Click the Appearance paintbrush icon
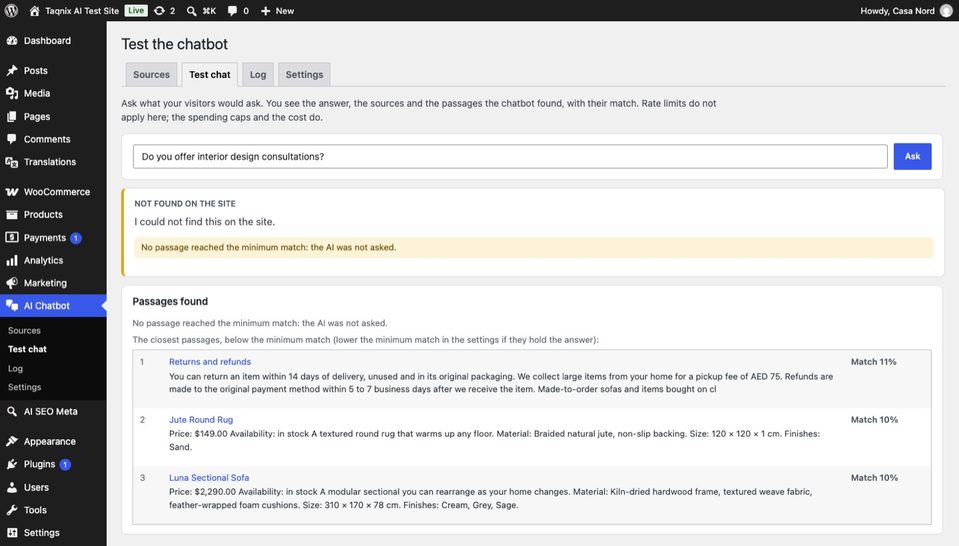959x546 pixels. point(12,441)
